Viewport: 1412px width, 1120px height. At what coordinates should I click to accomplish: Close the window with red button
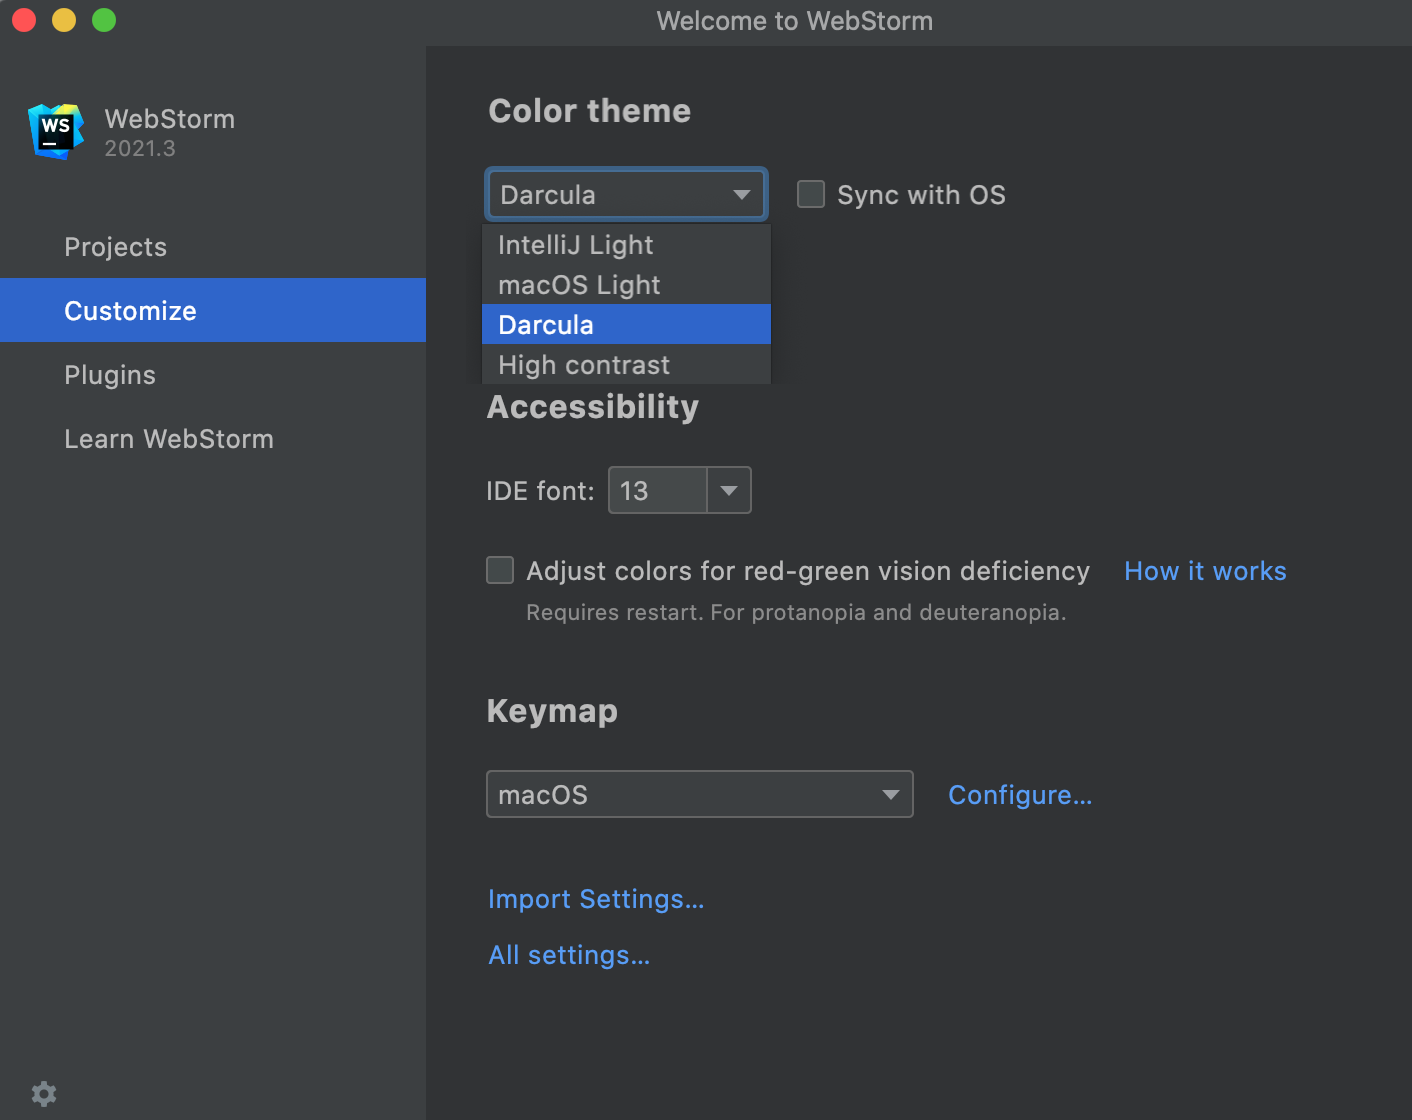24,20
